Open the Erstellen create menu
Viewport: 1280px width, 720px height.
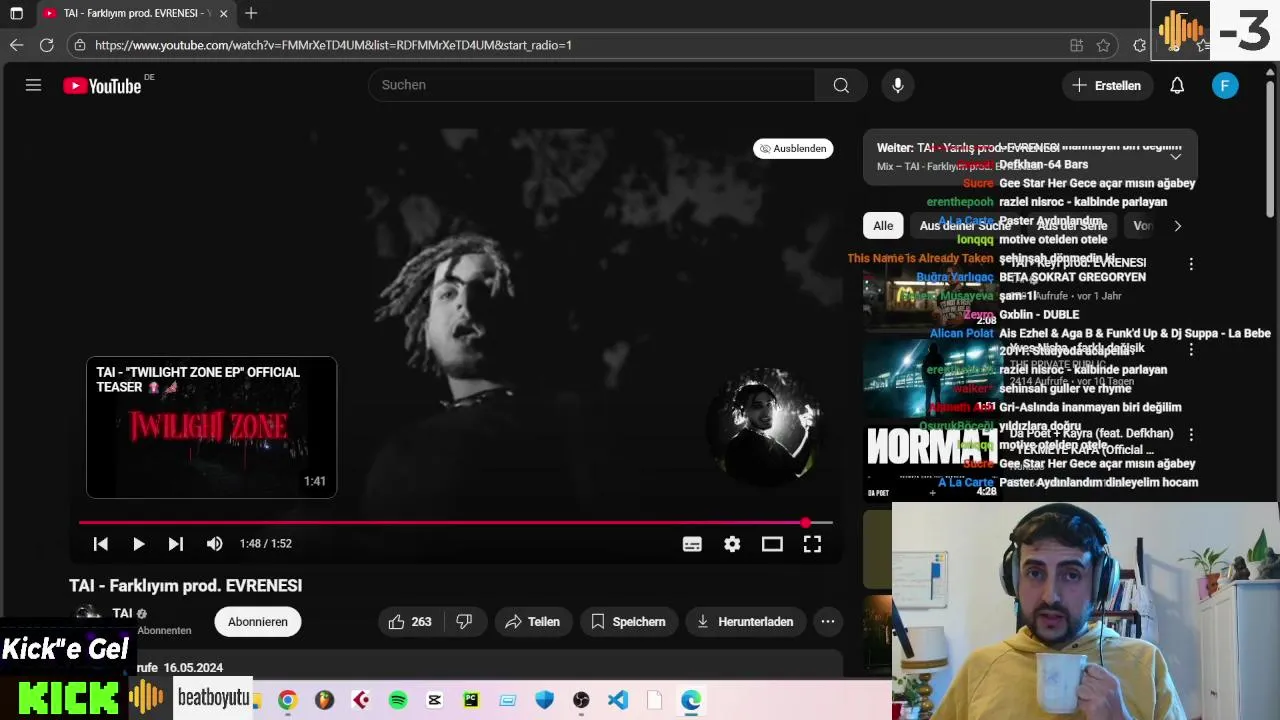point(1106,85)
